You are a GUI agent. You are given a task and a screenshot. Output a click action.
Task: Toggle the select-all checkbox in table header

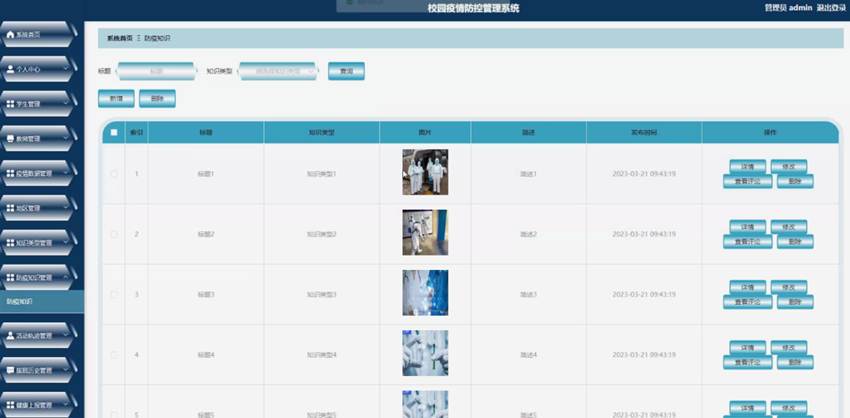click(114, 132)
